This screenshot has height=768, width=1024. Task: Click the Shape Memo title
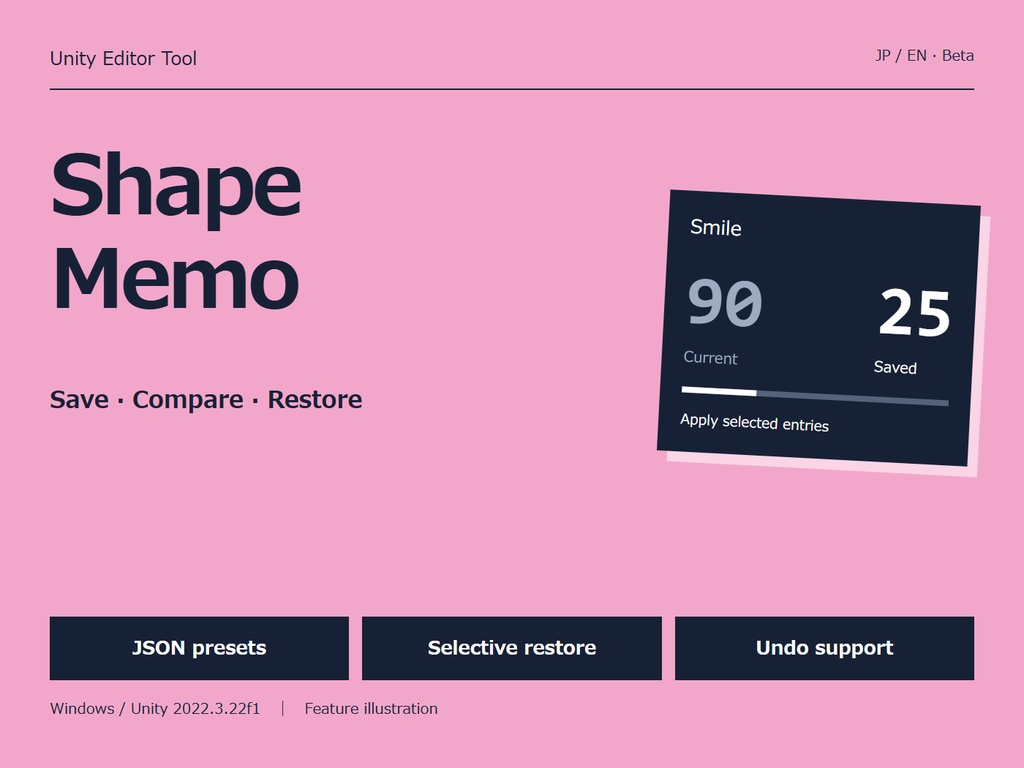coord(176,231)
